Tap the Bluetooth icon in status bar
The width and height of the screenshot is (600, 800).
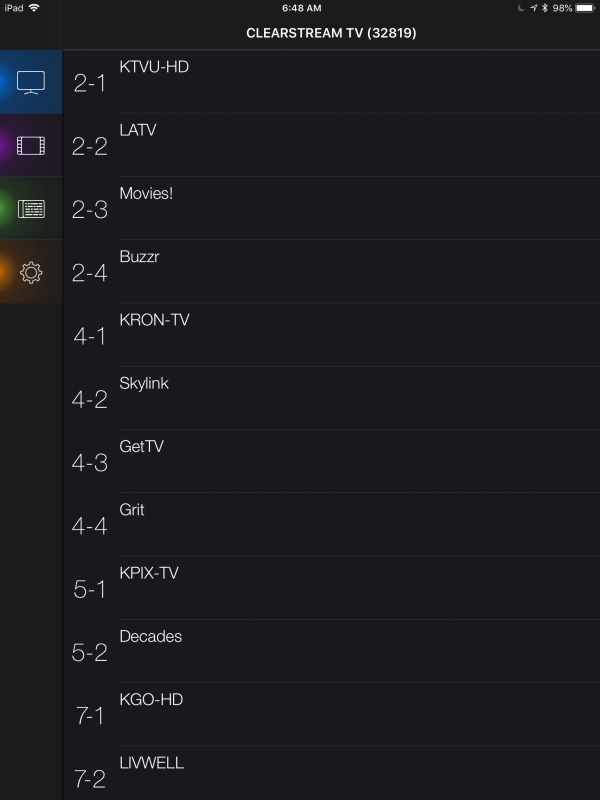544,8
